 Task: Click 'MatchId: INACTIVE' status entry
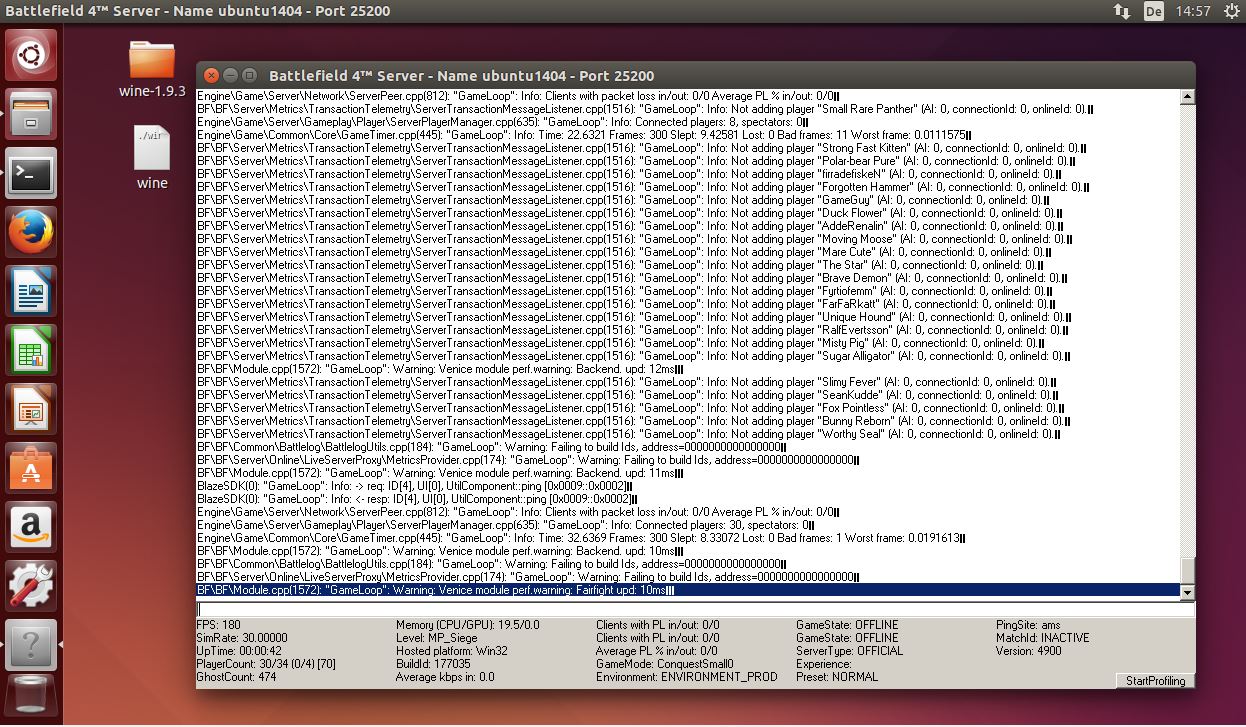pyautogui.click(x=1043, y=638)
